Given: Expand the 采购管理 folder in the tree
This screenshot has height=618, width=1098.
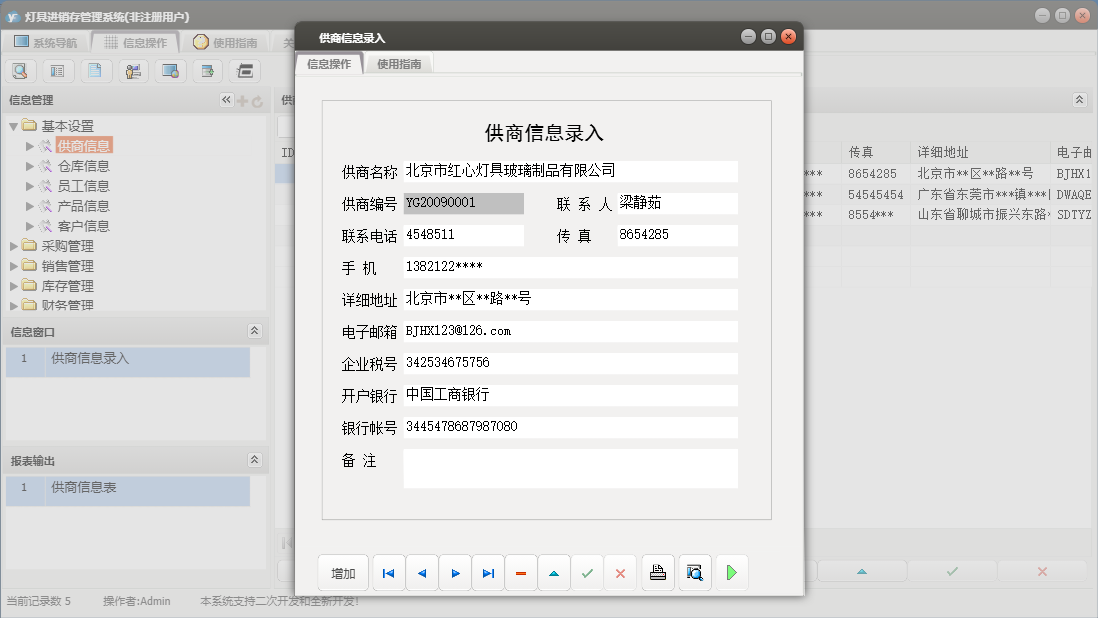Looking at the screenshot, I should pos(12,245).
